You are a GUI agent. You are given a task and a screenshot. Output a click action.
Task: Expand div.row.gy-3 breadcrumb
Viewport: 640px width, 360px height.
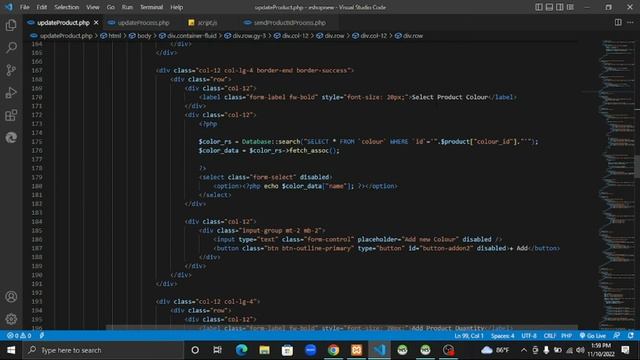pyautogui.click(x=245, y=36)
